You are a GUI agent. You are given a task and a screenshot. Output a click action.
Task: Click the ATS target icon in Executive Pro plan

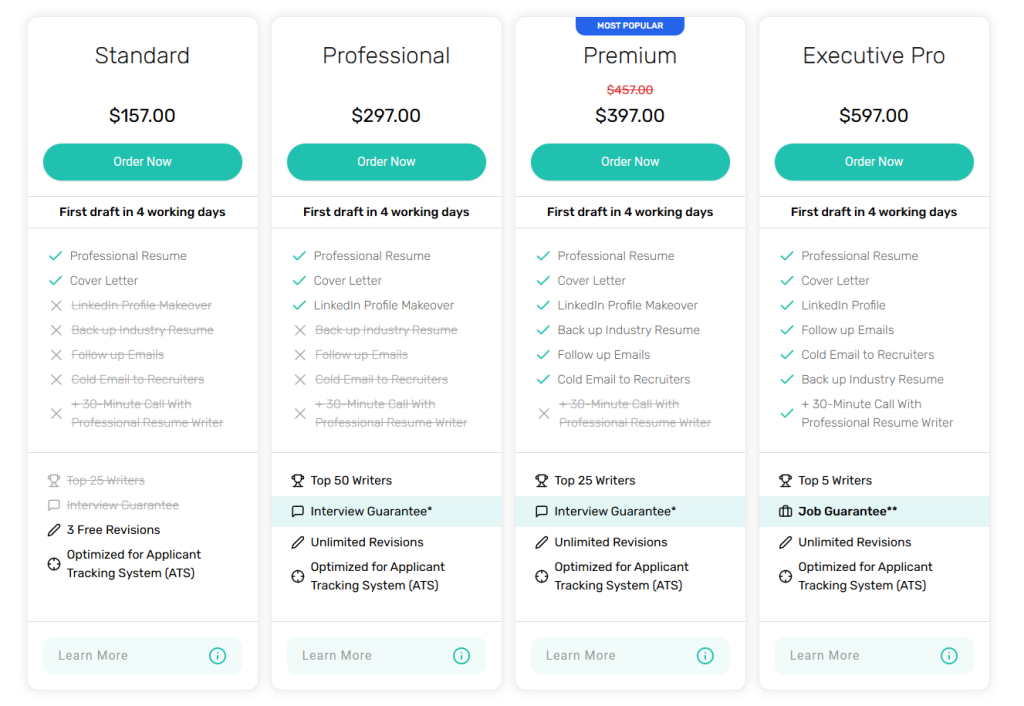pyautogui.click(x=785, y=576)
